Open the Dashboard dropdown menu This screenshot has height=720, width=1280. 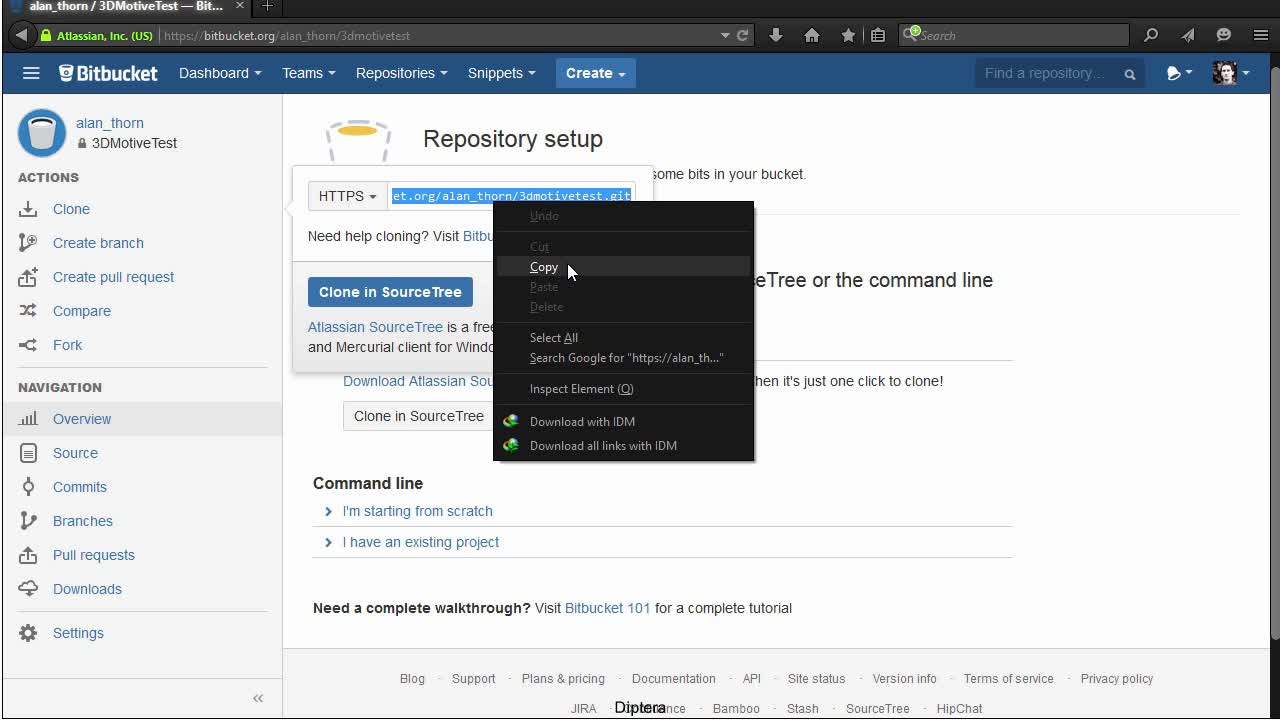(x=220, y=73)
